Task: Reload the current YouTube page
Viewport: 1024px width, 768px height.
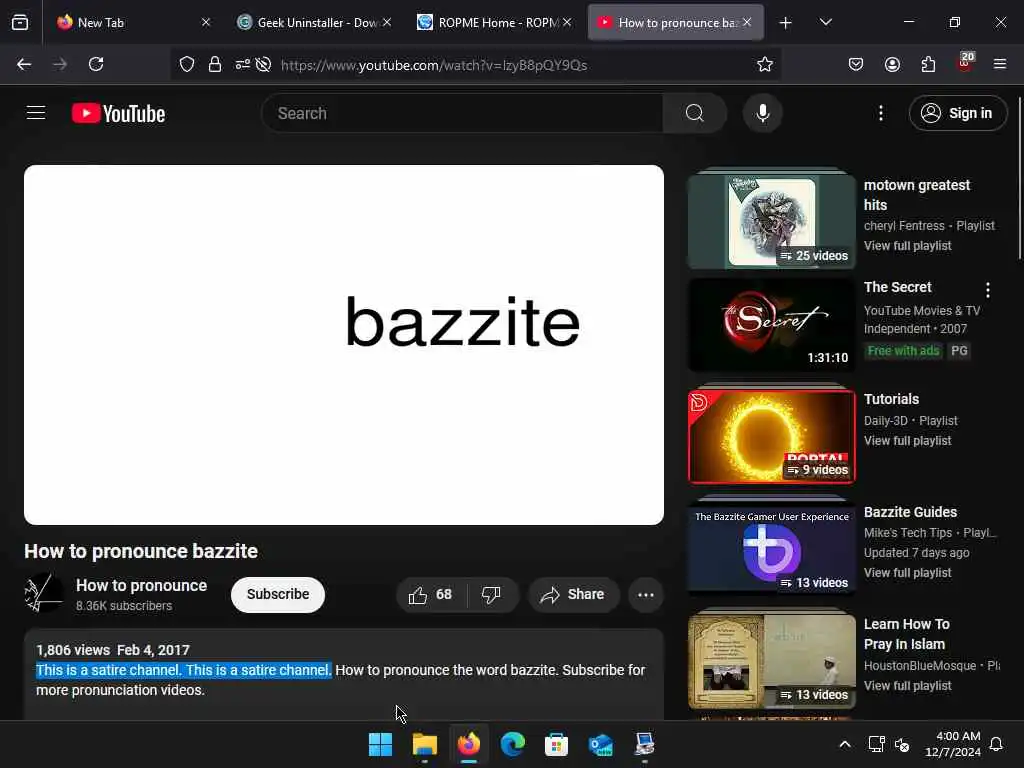Action: 96,64
